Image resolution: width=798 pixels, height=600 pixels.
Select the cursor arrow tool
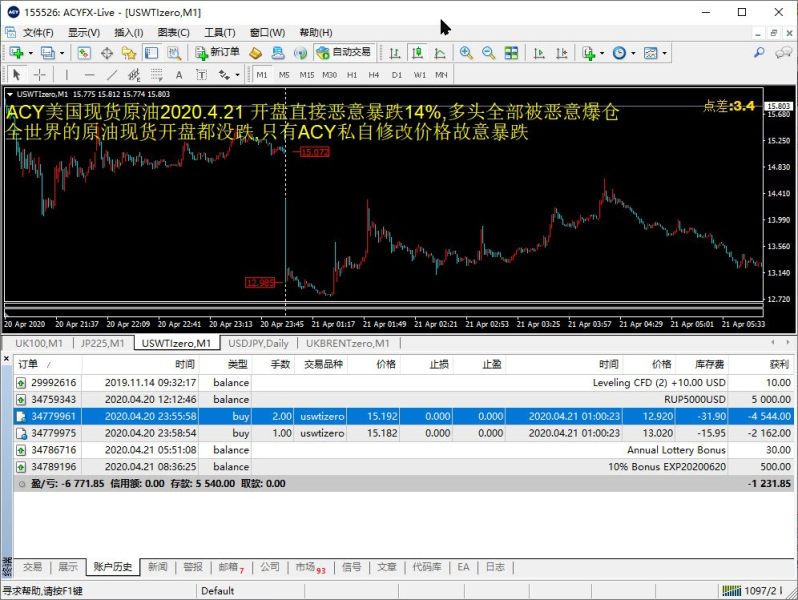[16, 75]
